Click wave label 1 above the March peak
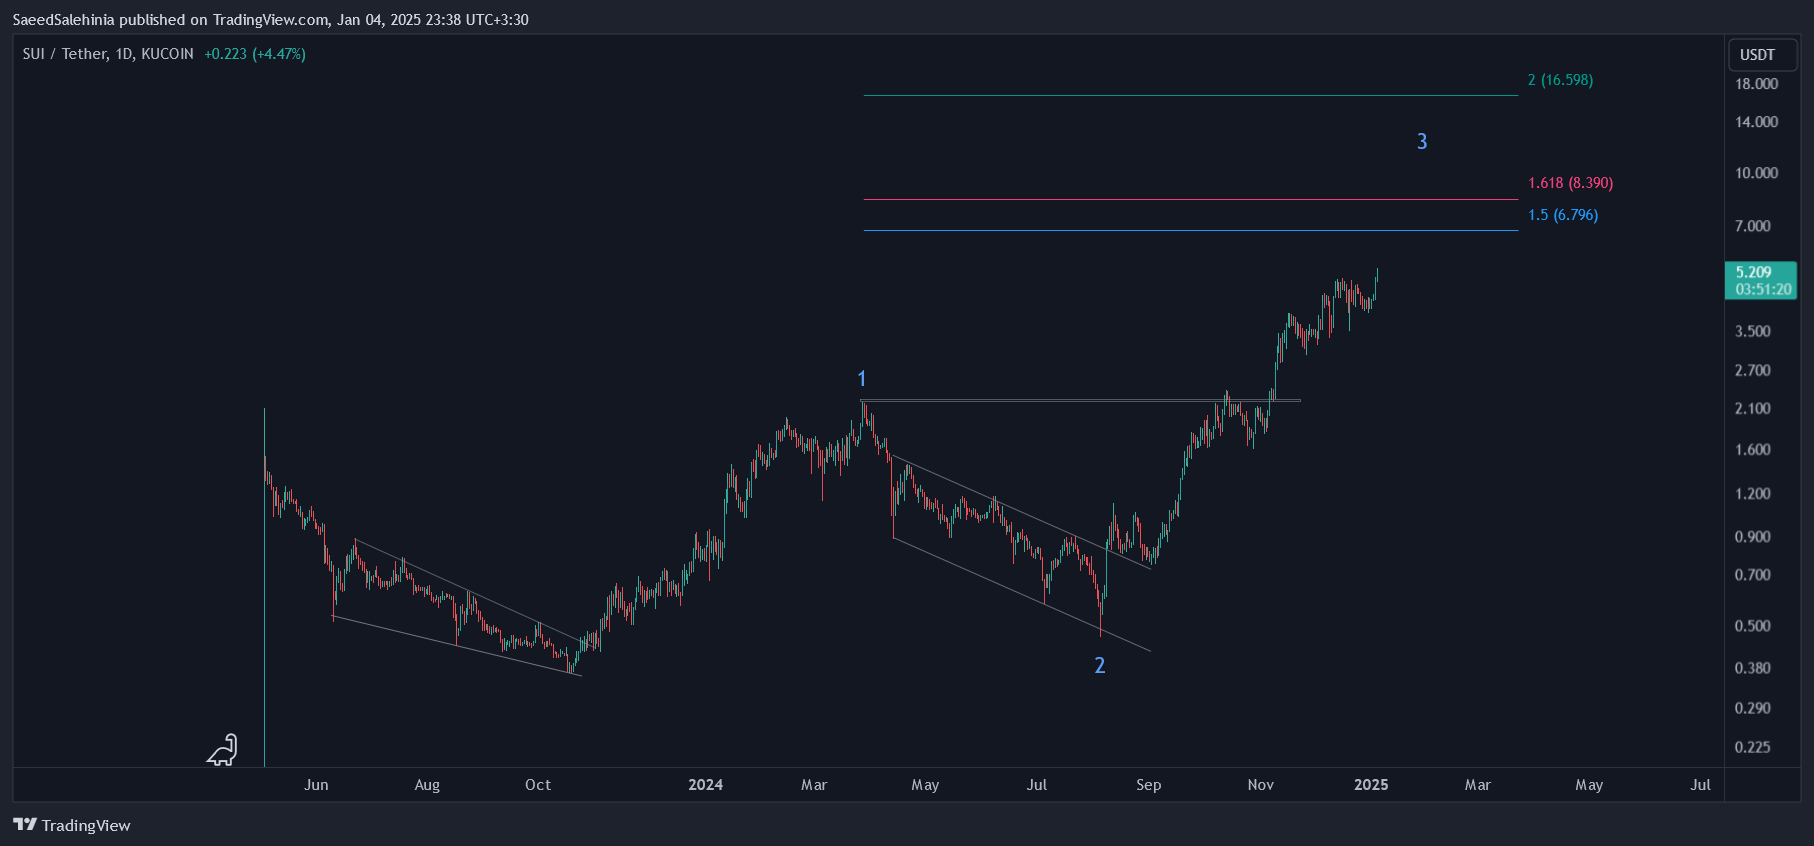Viewport: 1814px width, 846px height. pos(862,379)
